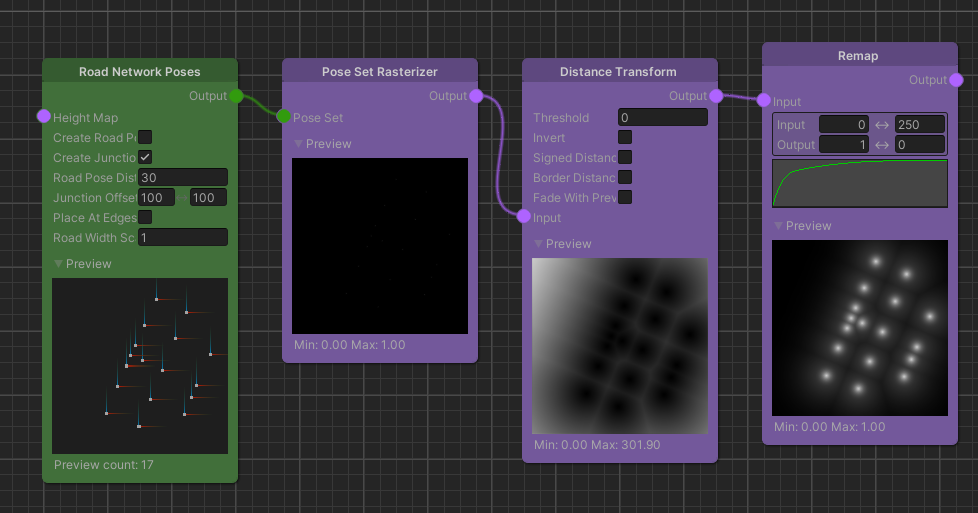Click the Threshold value field

(662, 117)
